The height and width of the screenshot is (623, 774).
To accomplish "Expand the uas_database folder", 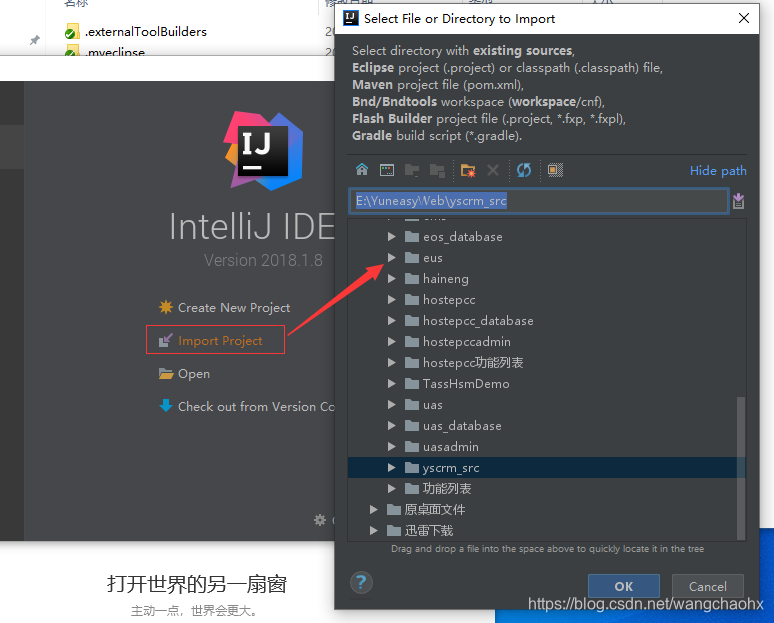I will tap(391, 426).
